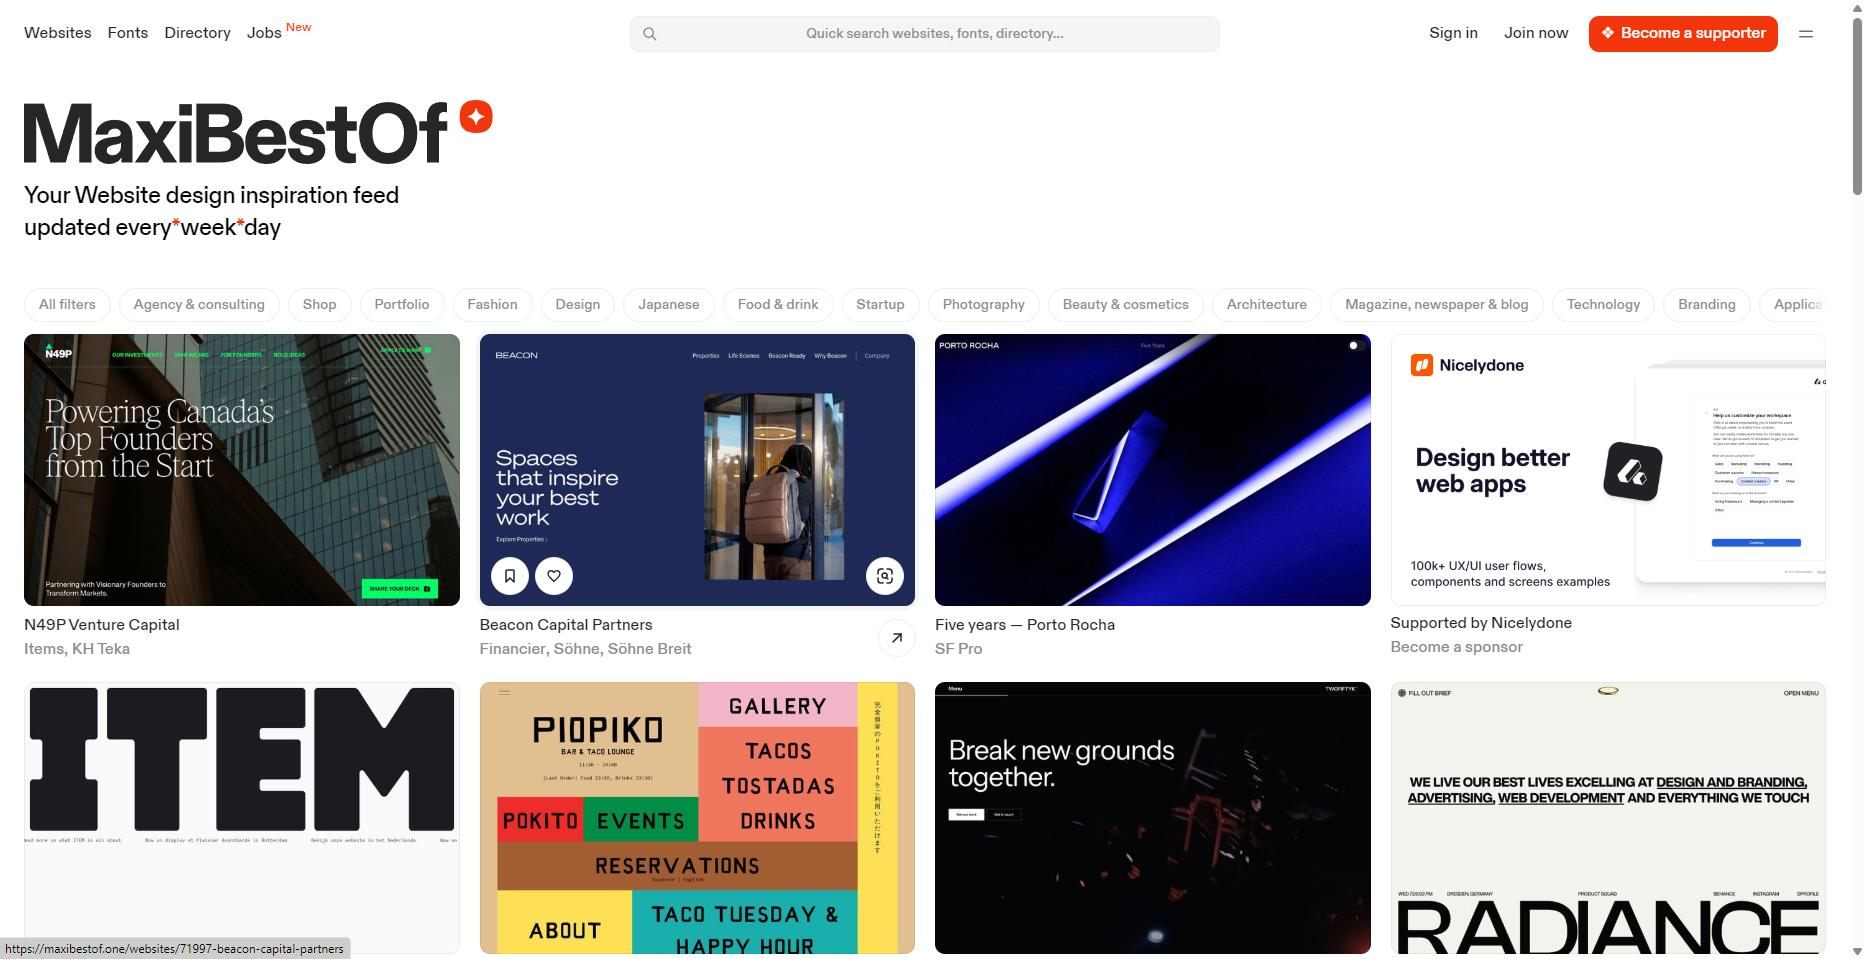The height and width of the screenshot is (959, 1865).
Task: Click the page vertical scrollbar thumb
Action: (x=1857, y=105)
